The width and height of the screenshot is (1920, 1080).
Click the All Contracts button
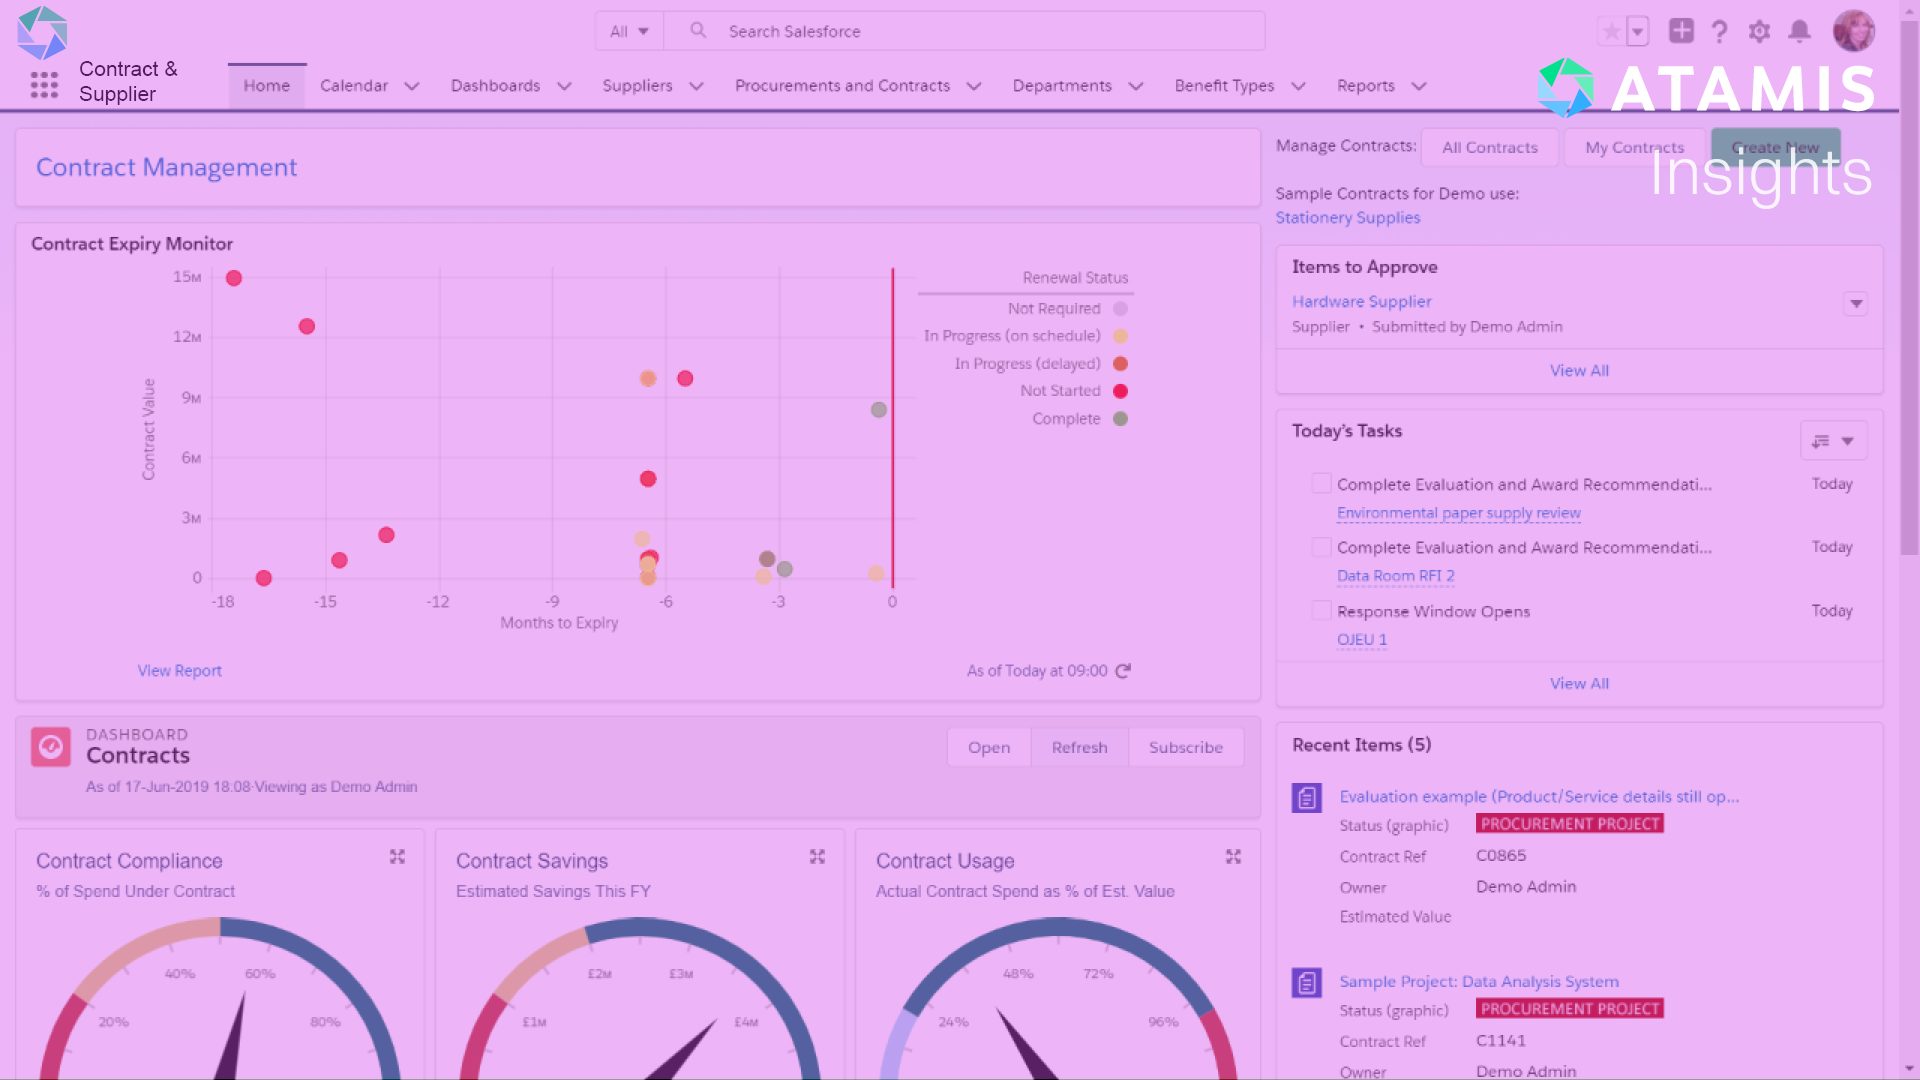pos(1489,147)
